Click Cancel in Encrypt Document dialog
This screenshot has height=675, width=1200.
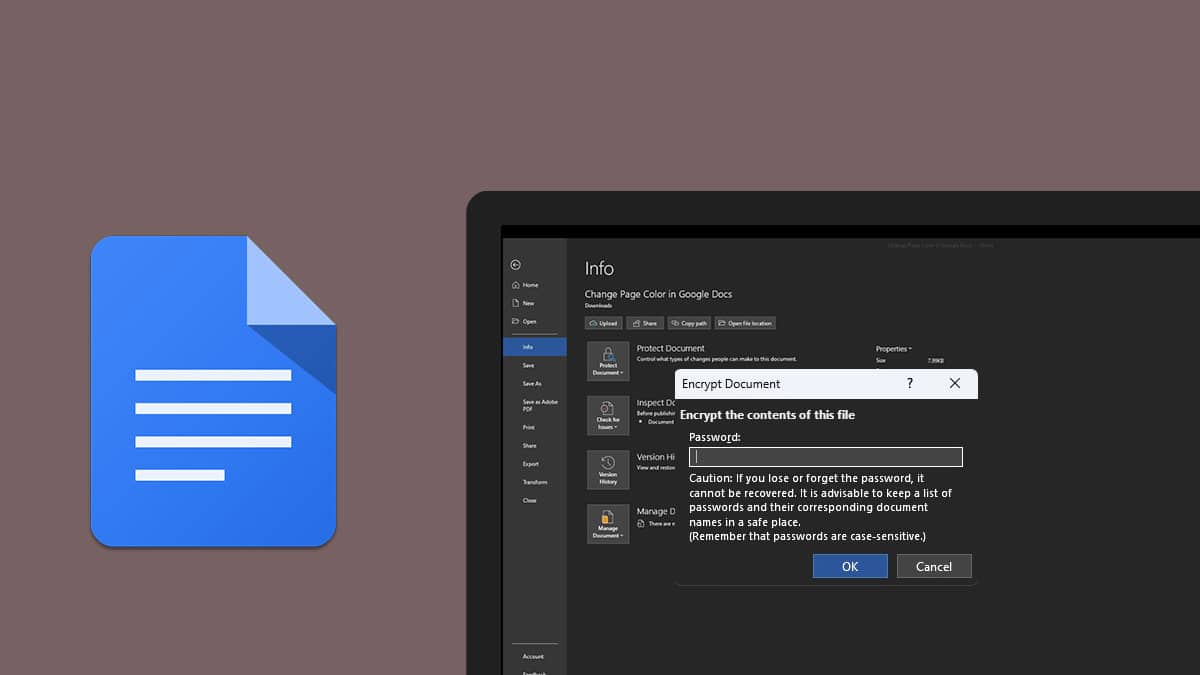[x=933, y=566]
